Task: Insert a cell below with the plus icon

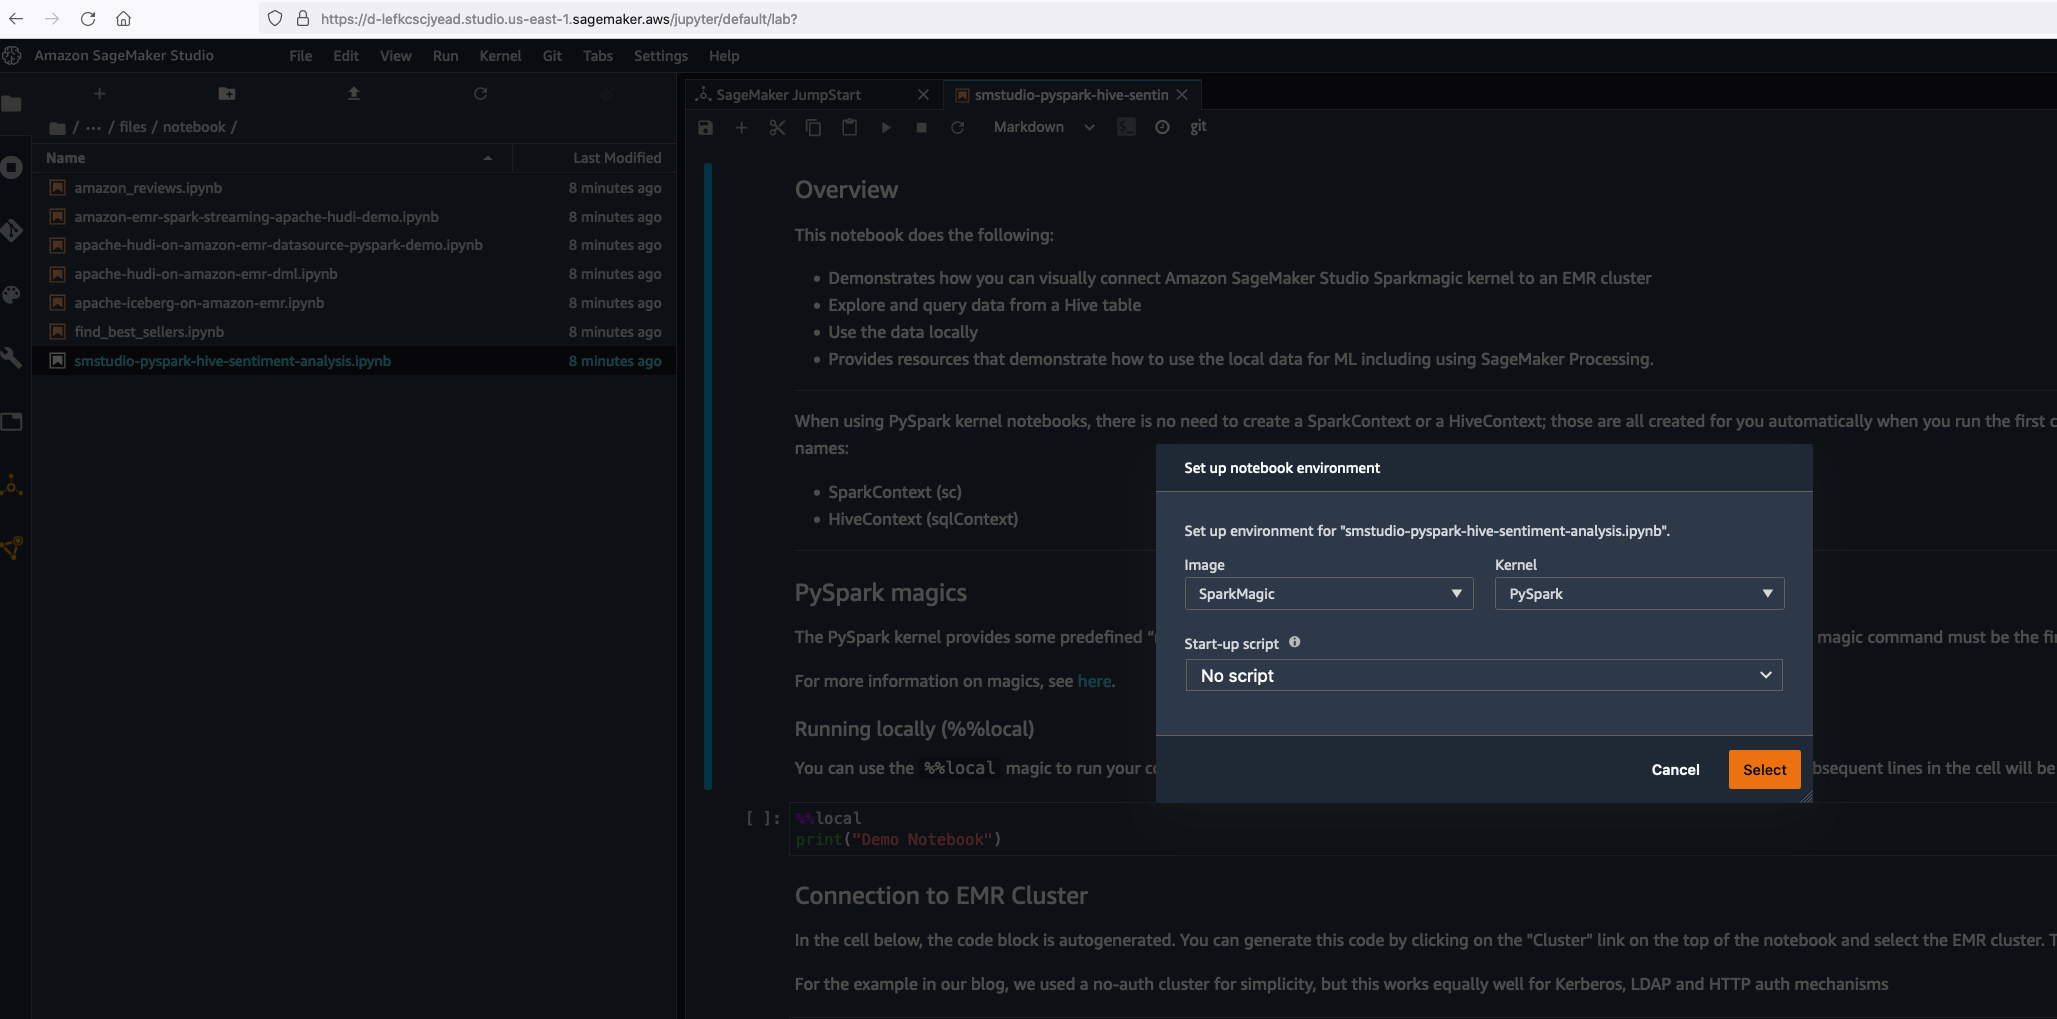Action: 741,127
